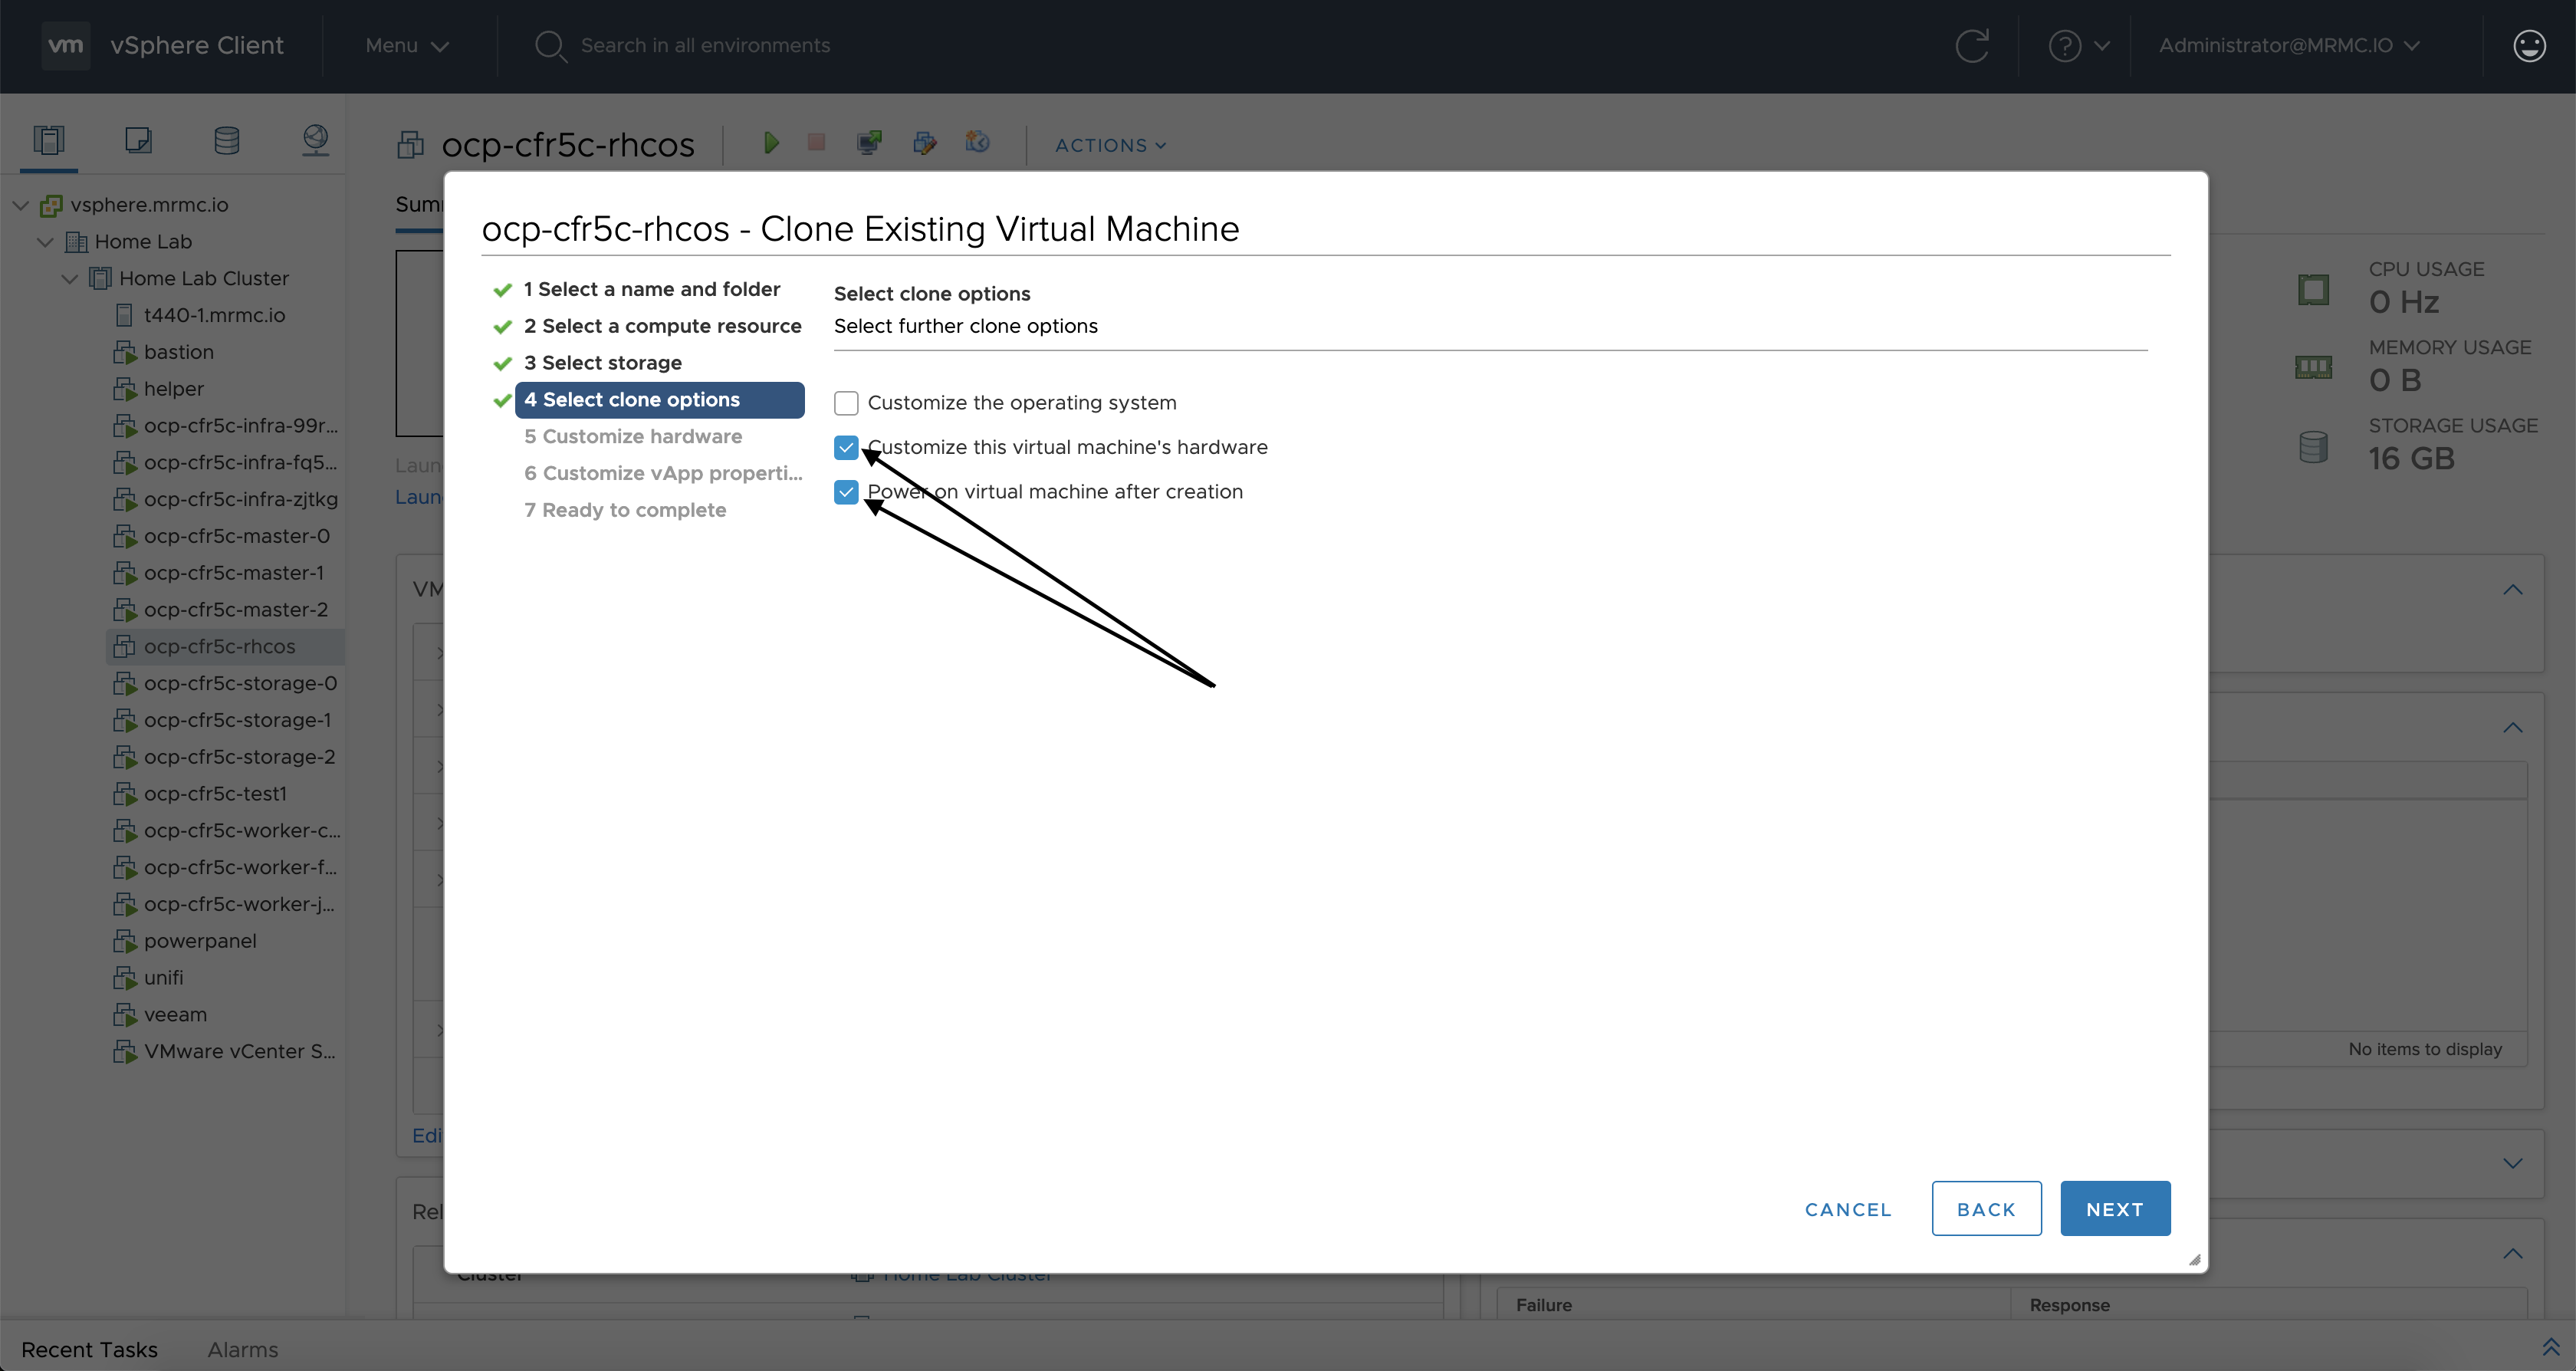2576x1371 pixels.
Task: Open Edit Settings via the pencil icon
Action: click(x=925, y=143)
